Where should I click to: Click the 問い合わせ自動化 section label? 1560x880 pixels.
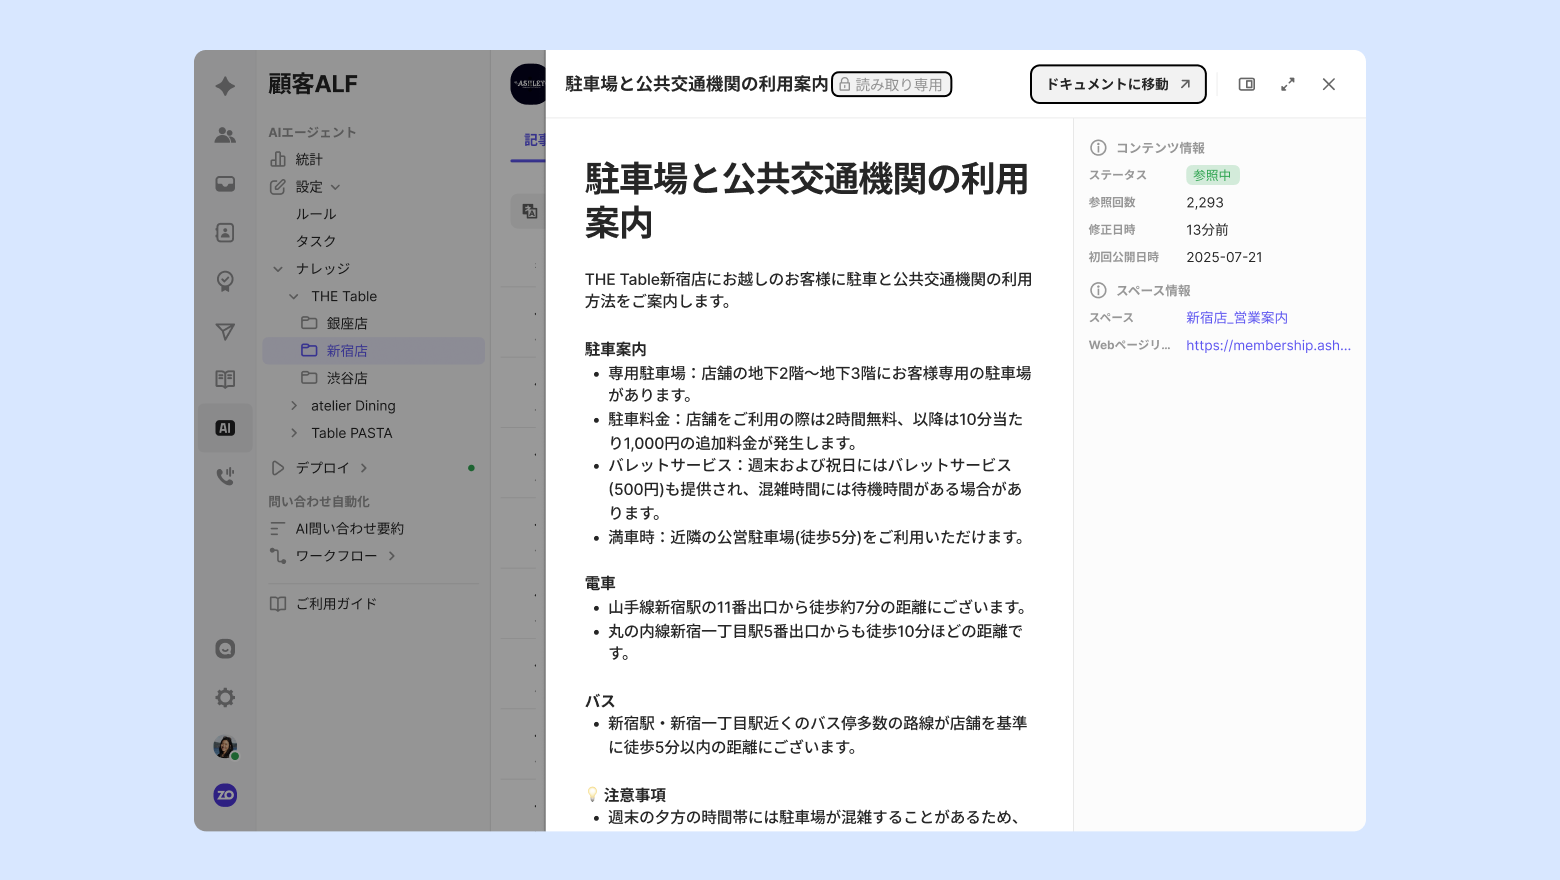coord(319,501)
